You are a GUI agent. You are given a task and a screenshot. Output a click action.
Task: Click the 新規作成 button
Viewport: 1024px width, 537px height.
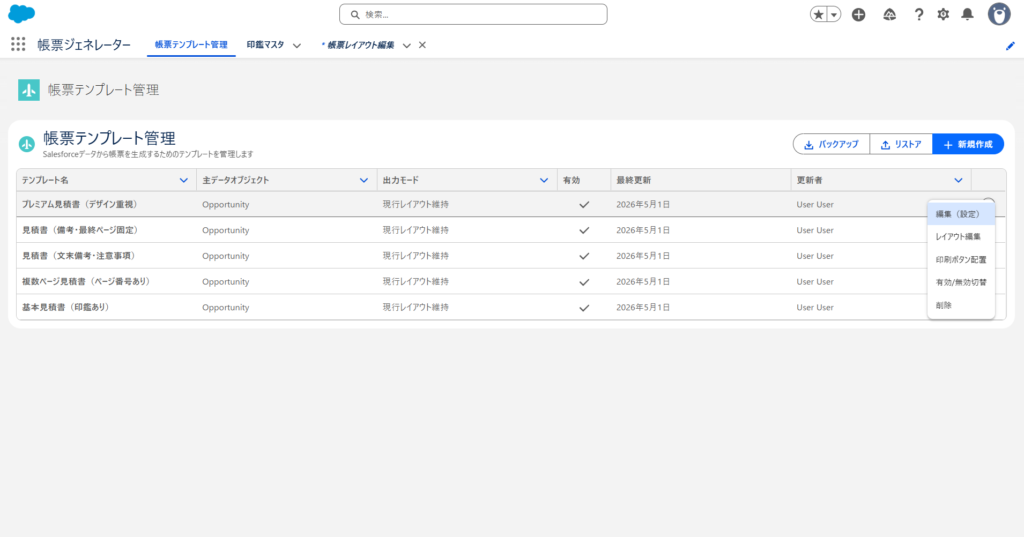tap(968, 144)
